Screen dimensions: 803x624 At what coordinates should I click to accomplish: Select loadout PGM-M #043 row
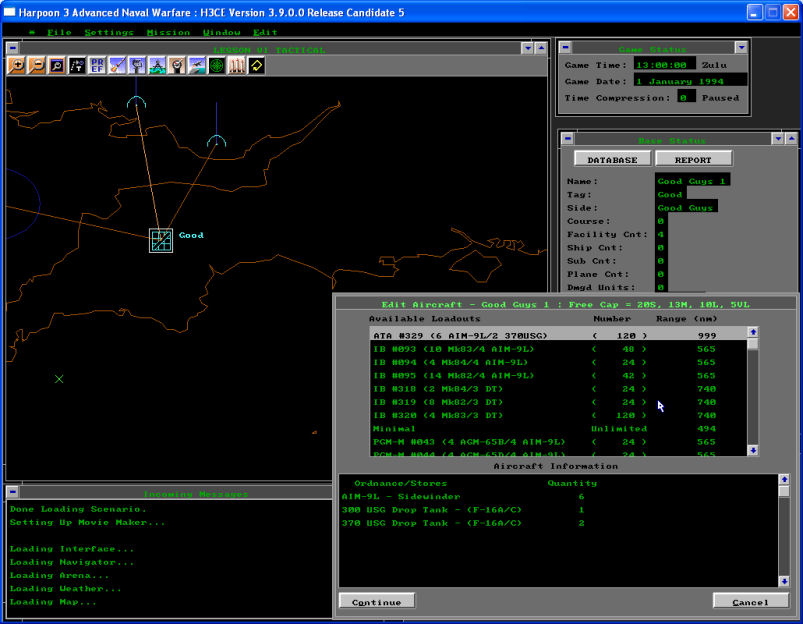pos(558,442)
